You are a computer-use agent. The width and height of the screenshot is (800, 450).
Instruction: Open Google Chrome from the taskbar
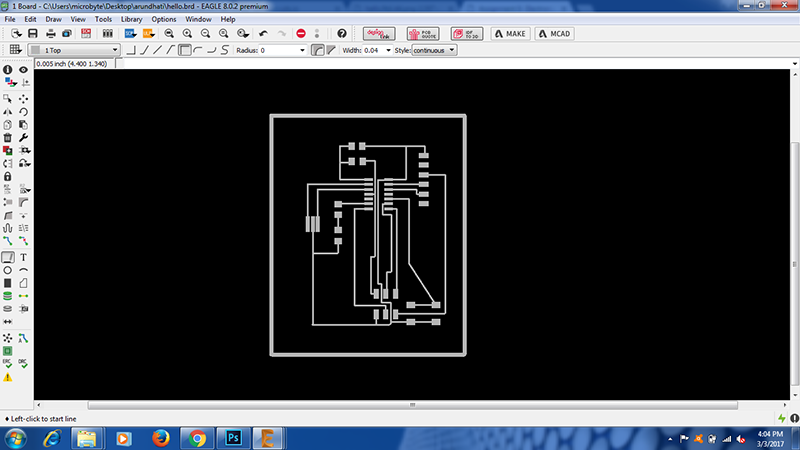(197, 438)
